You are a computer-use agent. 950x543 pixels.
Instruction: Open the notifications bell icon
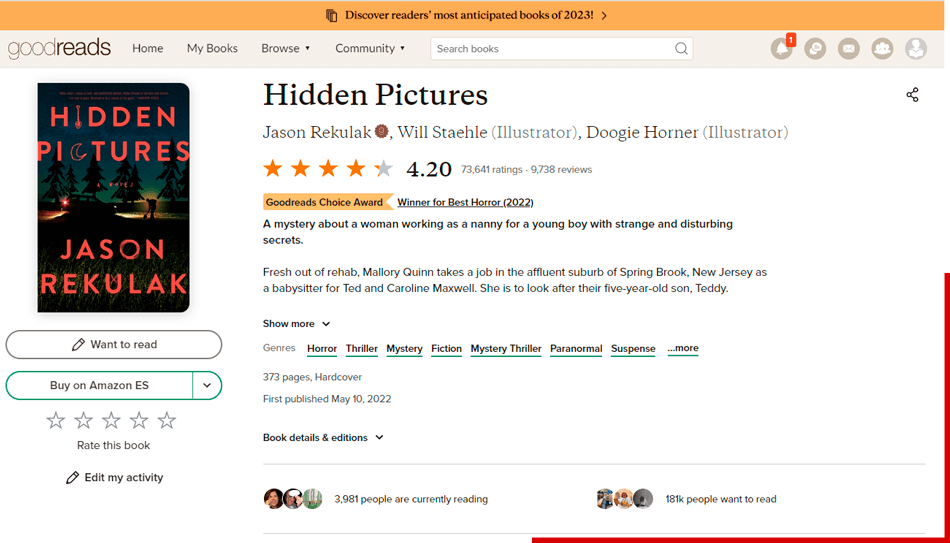(781, 48)
